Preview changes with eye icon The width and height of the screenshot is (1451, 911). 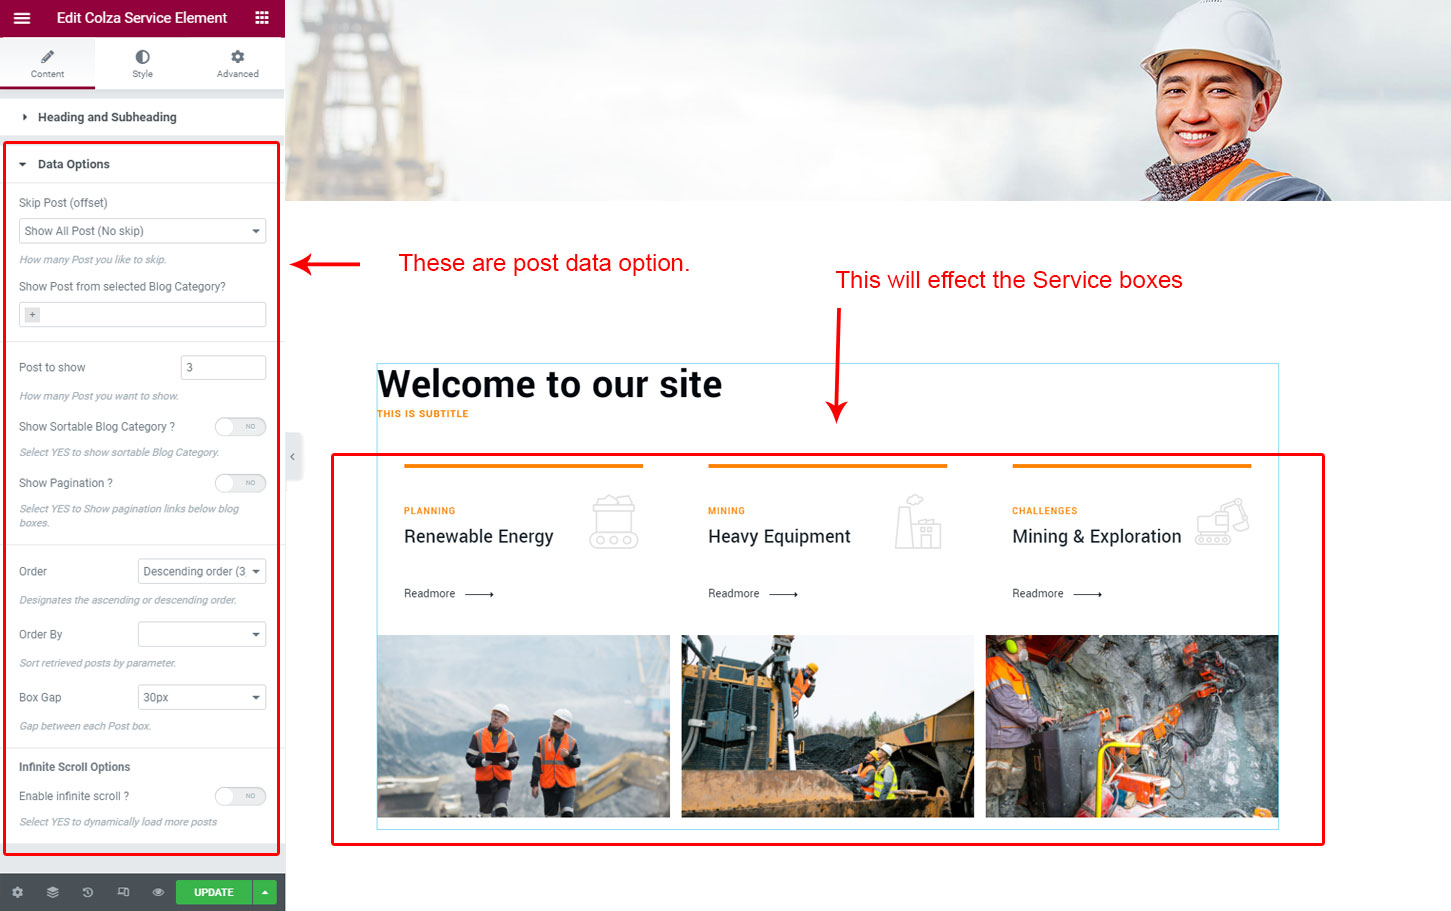point(158,892)
